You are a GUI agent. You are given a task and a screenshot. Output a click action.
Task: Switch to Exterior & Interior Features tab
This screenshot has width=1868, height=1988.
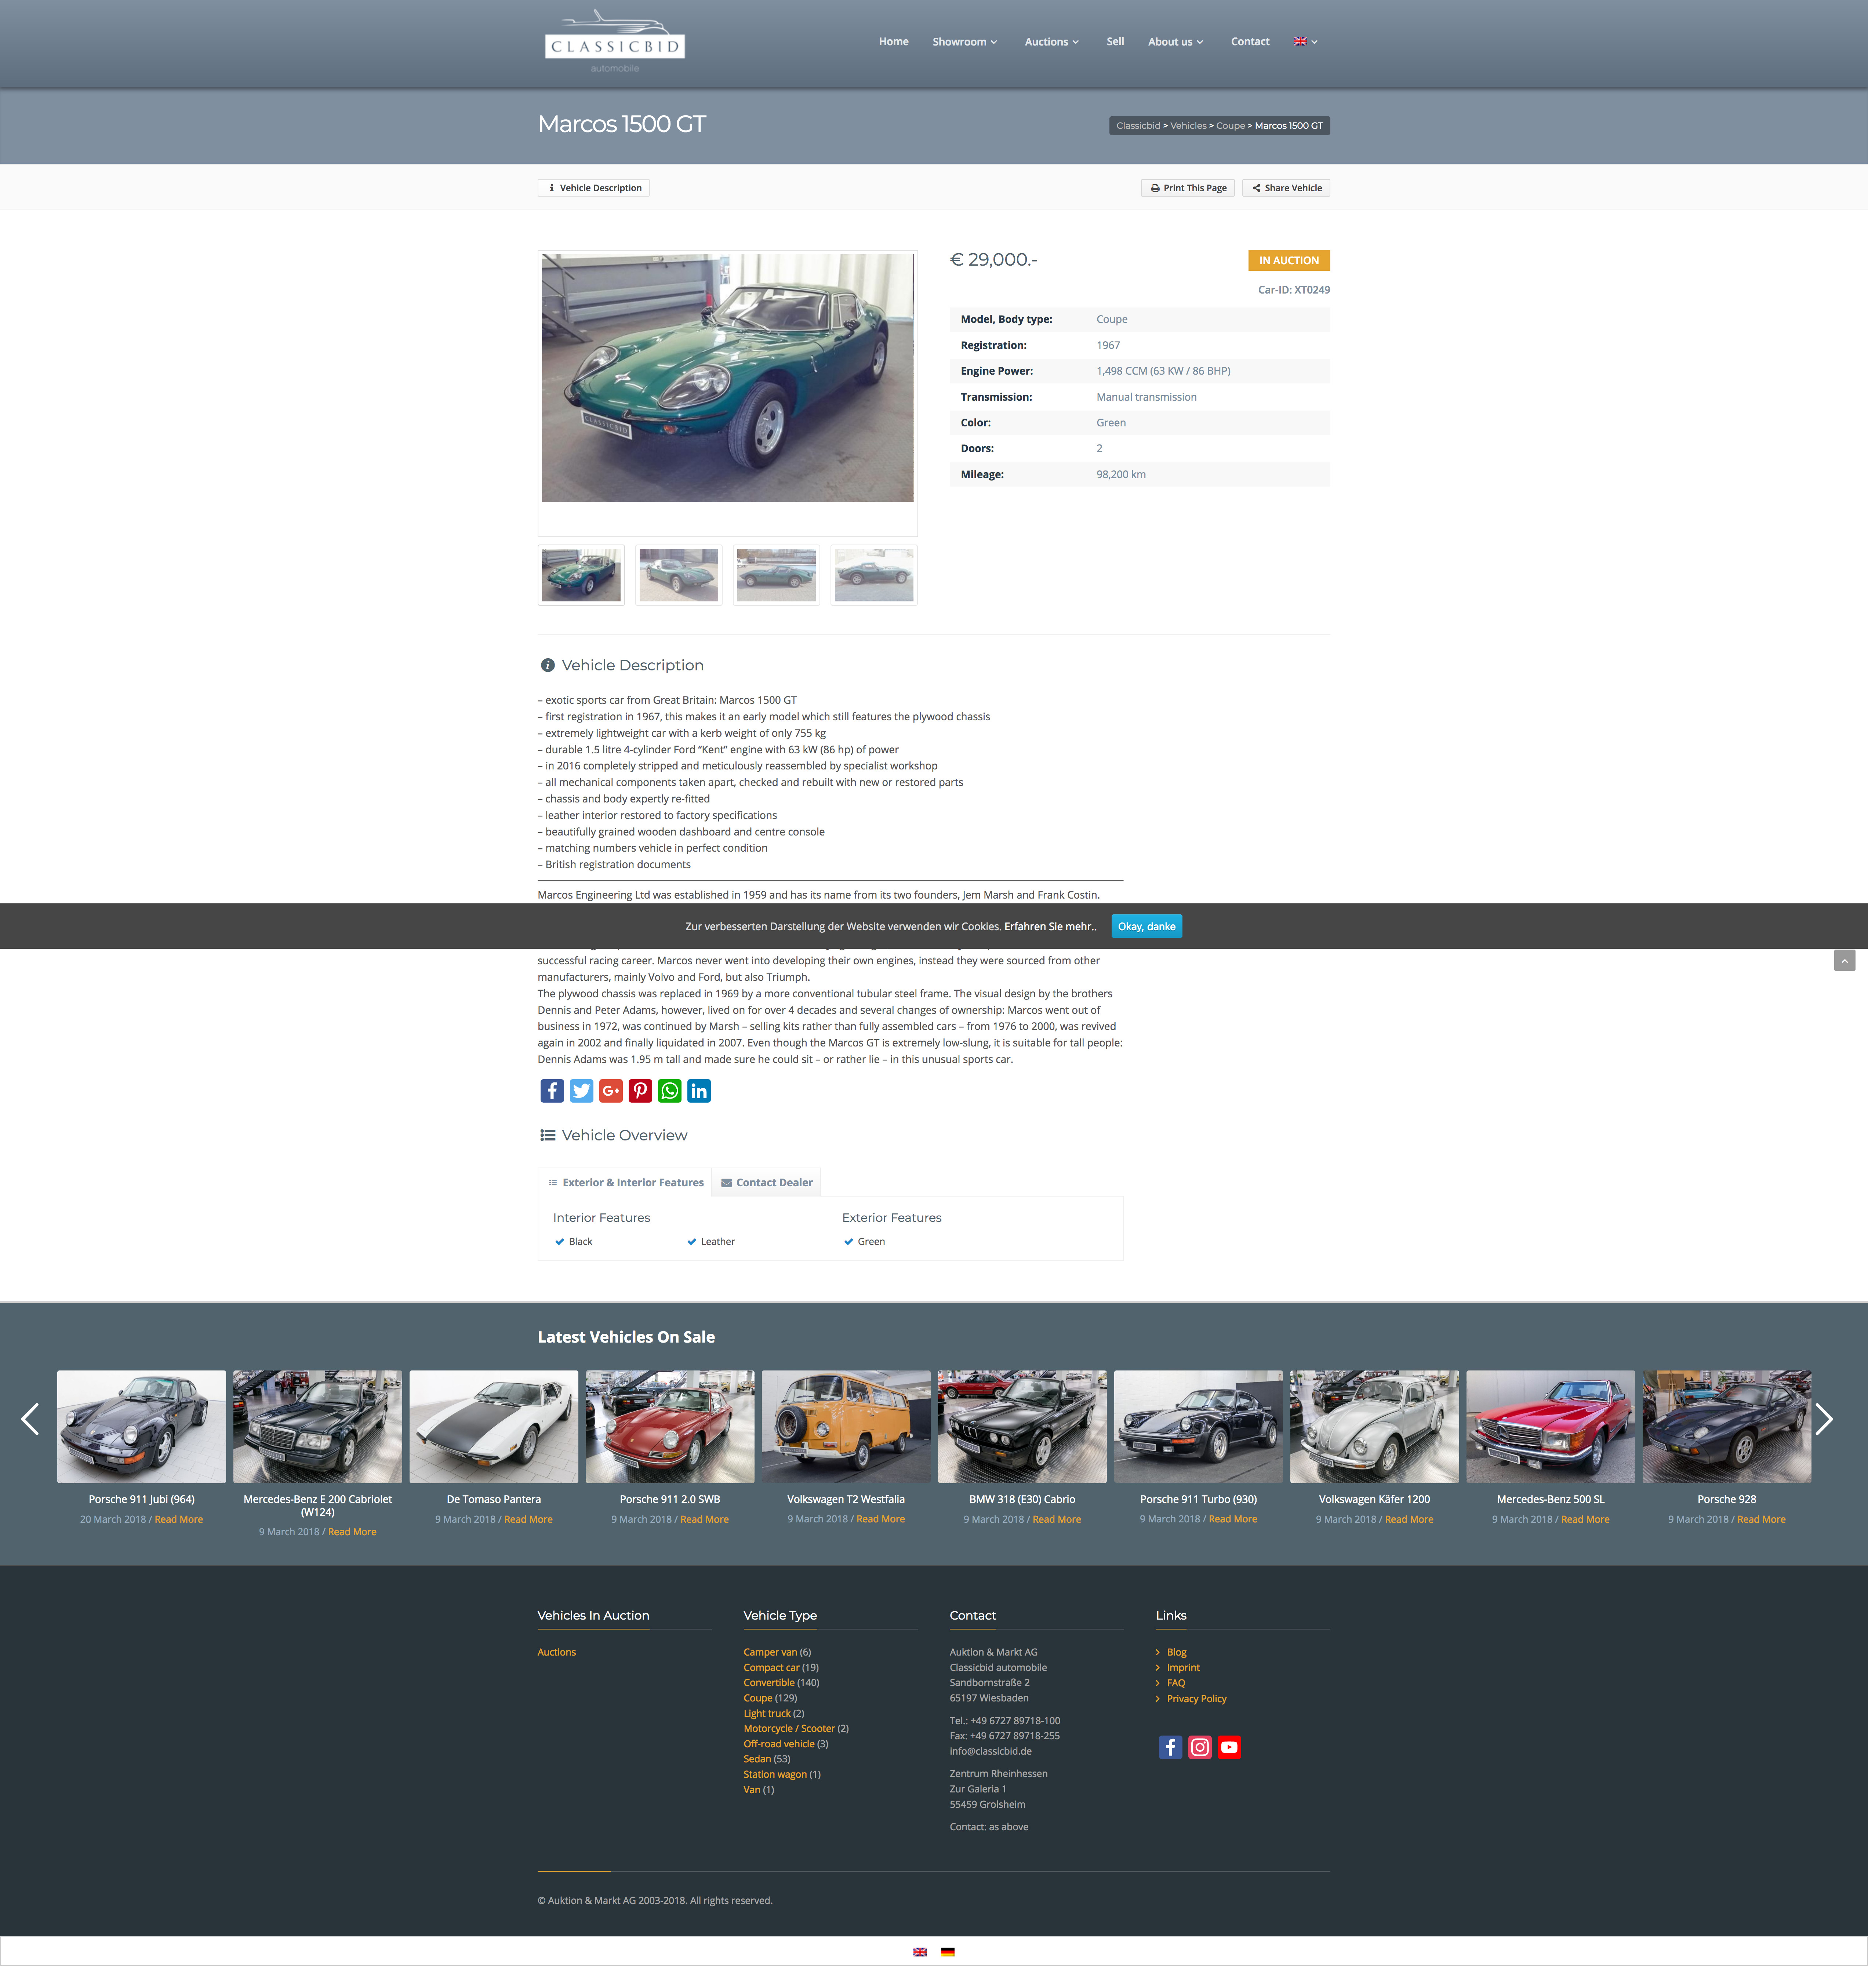(x=625, y=1182)
